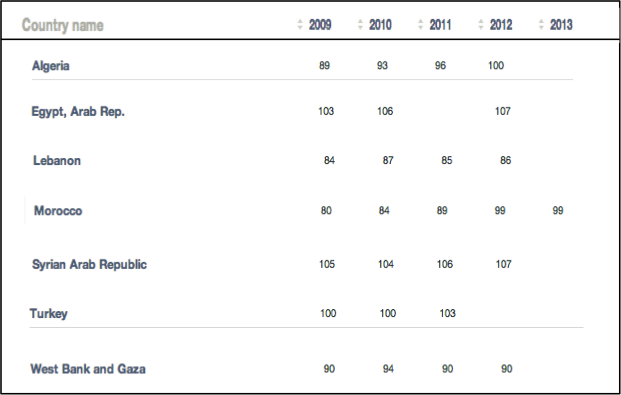This screenshot has height=395, width=621.
Task: Select the 2009 column header
Action: [320, 25]
